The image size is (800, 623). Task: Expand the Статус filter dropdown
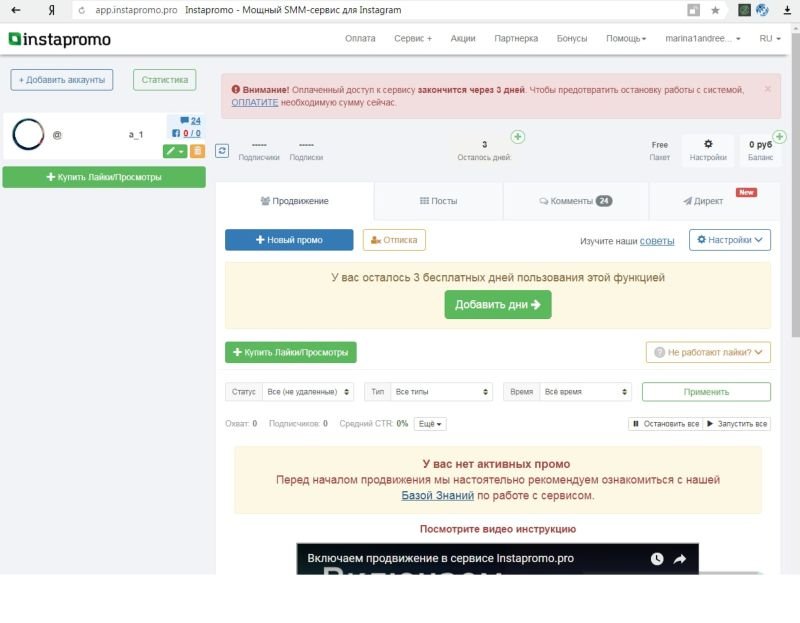click(x=307, y=392)
